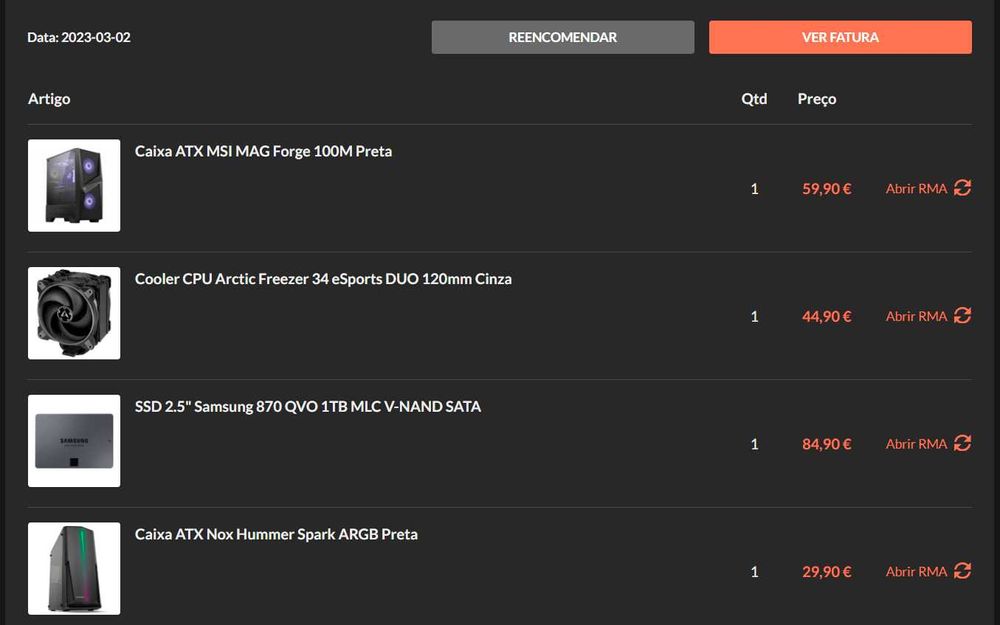Click refresh icon beside MSI MAG Forge RMA
This screenshot has height=625, width=1000.
click(x=962, y=188)
